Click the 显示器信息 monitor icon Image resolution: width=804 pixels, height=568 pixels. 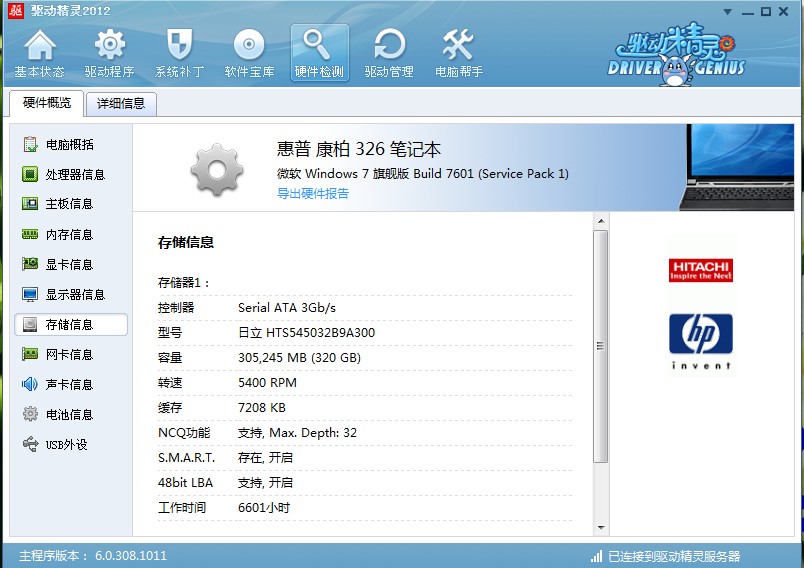pyautogui.click(x=30, y=294)
